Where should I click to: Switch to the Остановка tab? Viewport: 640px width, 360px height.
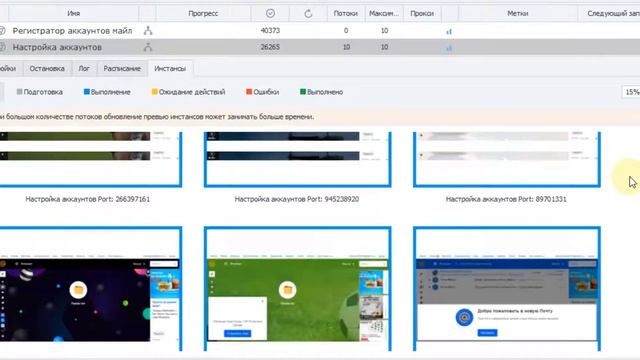pyautogui.click(x=47, y=69)
